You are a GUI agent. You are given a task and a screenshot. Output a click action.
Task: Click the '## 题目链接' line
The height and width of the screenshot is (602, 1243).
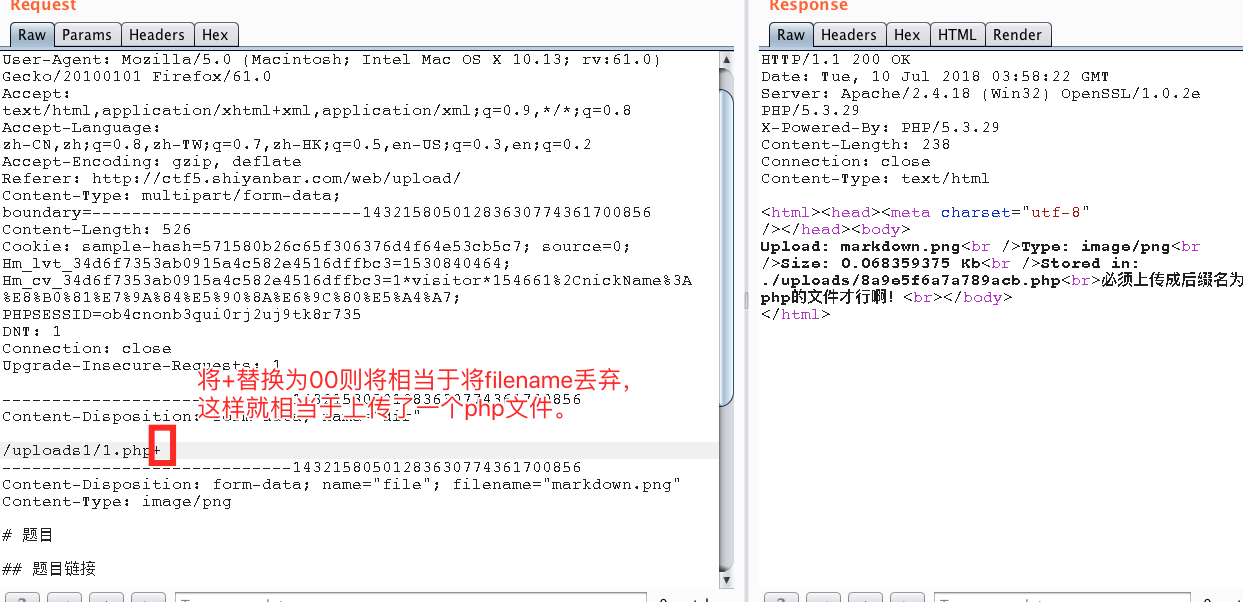[49, 569]
